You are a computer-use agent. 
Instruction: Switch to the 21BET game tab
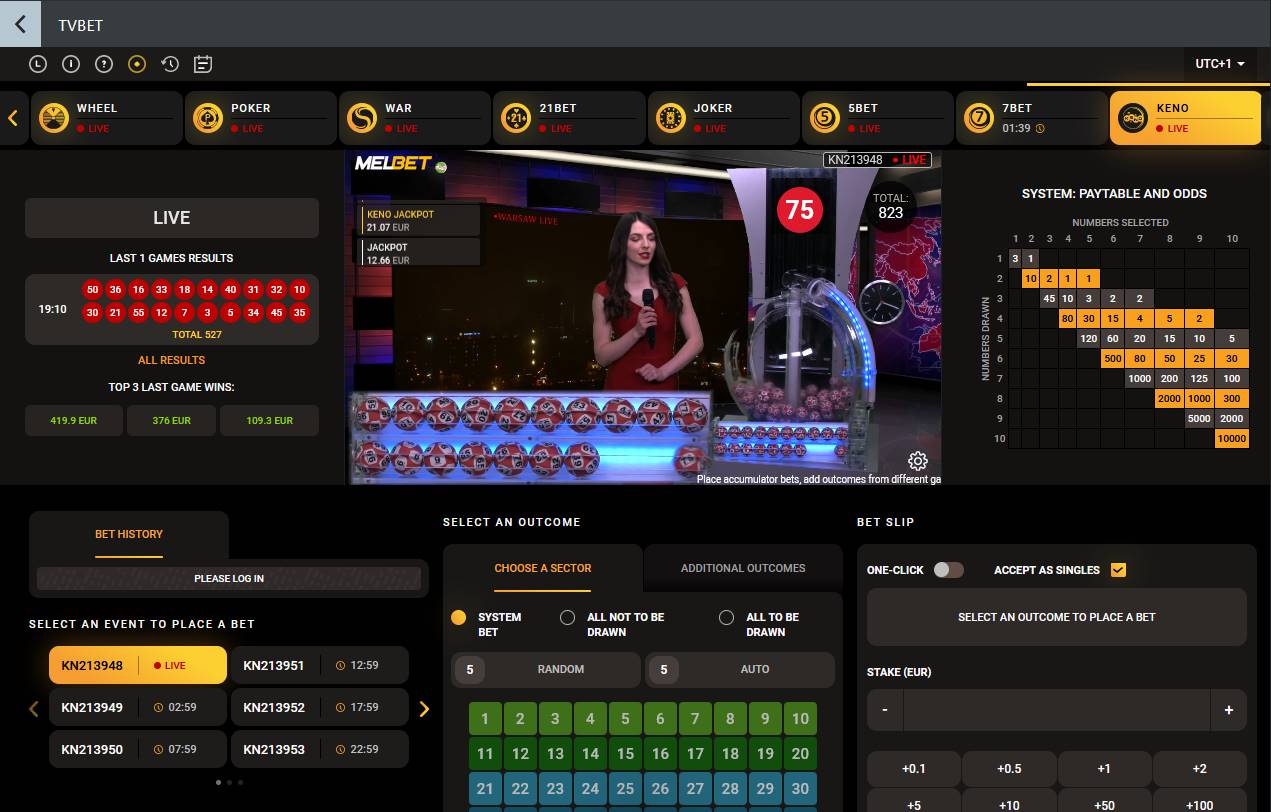(x=570, y=118)
